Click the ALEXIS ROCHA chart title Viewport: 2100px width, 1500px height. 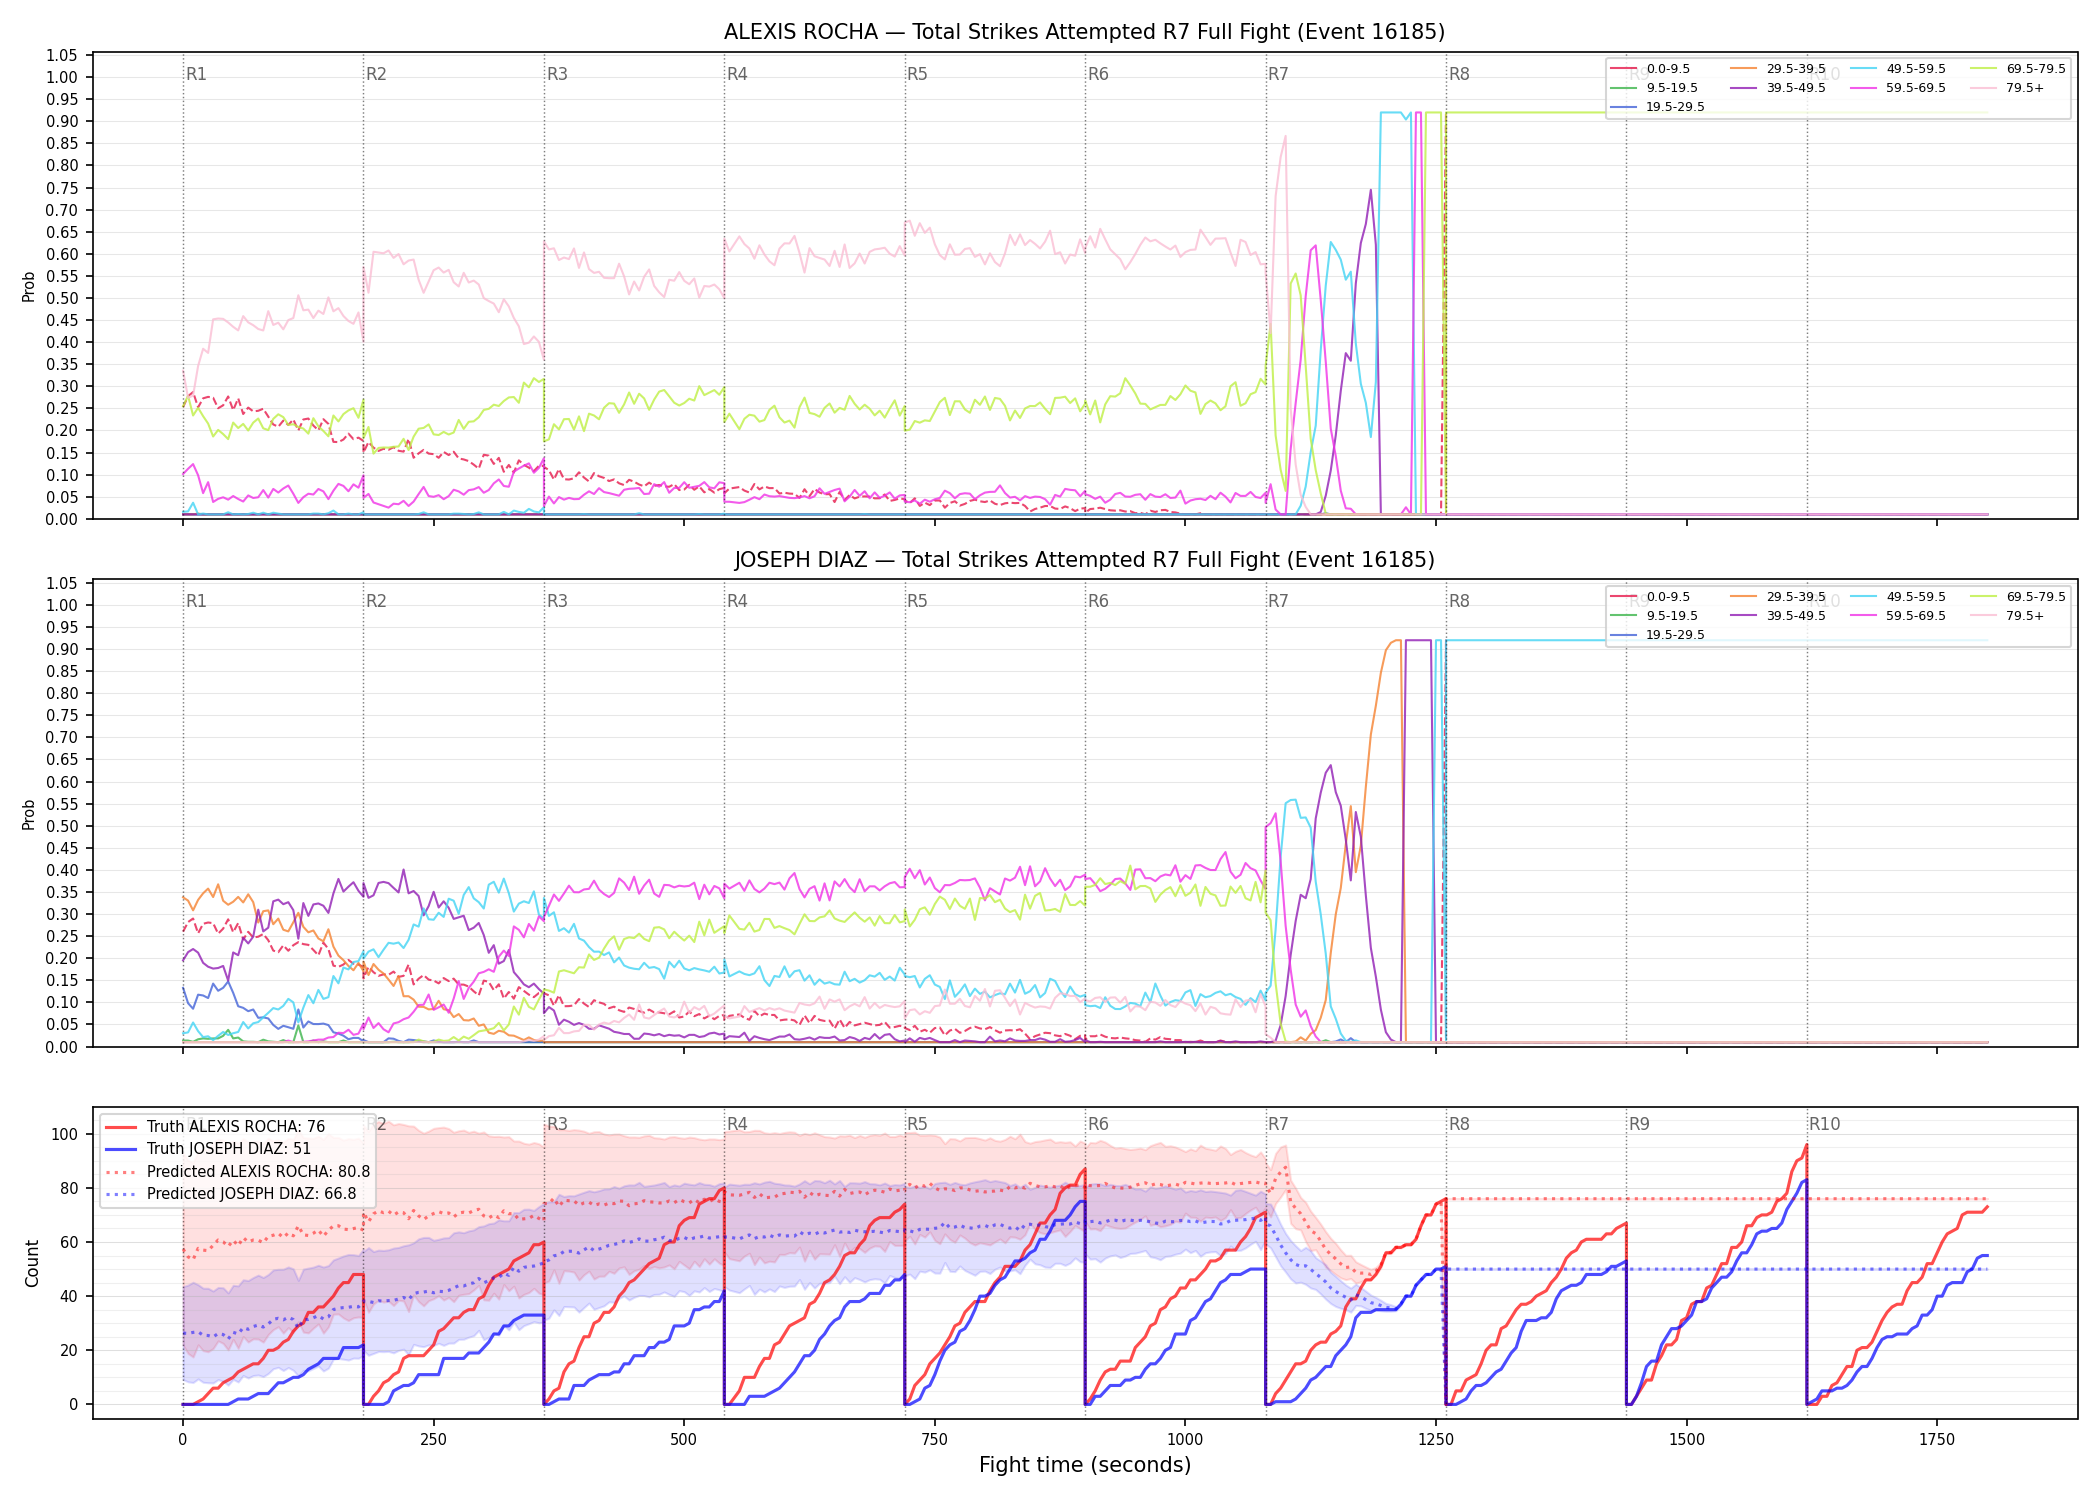click(x=1084, y=32)
